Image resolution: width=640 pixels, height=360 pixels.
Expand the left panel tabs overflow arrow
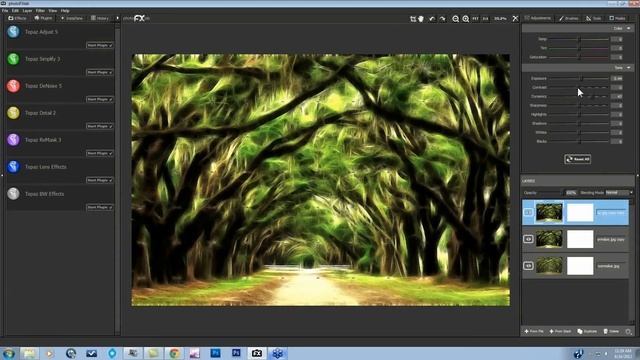118,18
